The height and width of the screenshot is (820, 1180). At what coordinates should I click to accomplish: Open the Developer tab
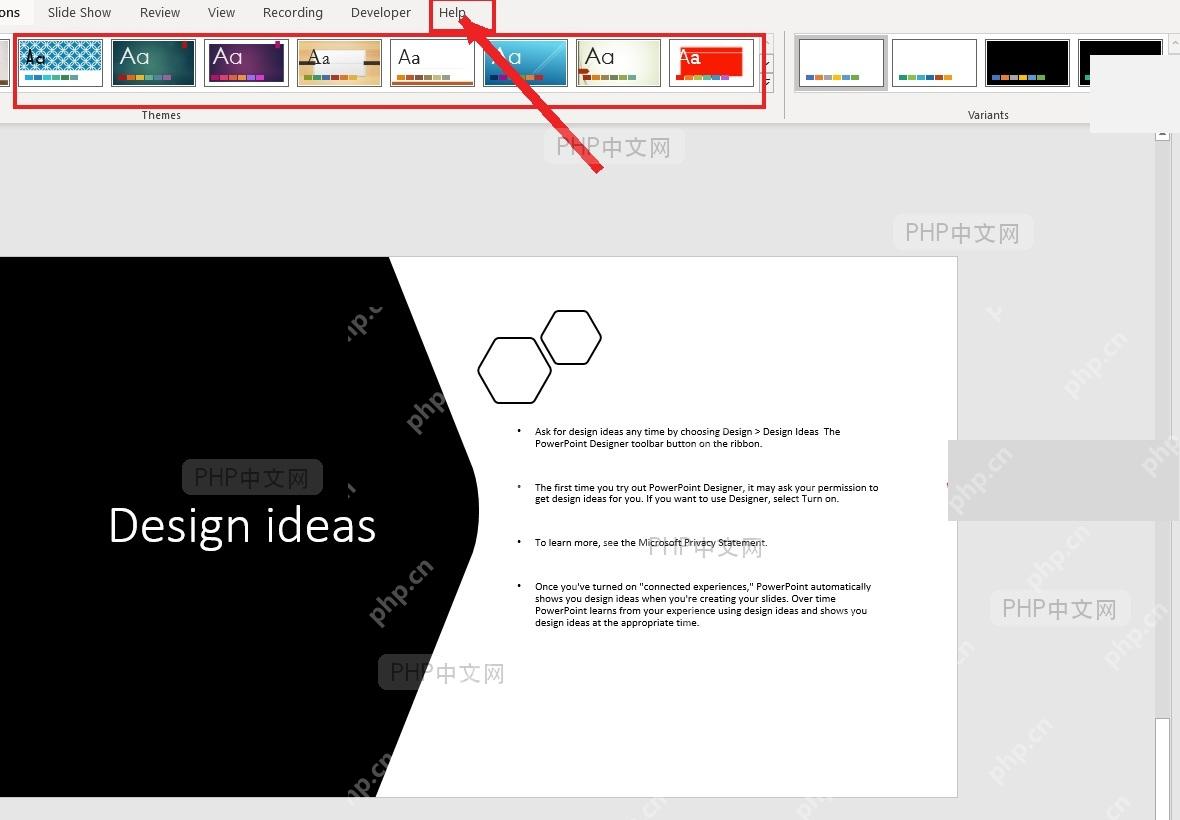(x=381, y=13)
